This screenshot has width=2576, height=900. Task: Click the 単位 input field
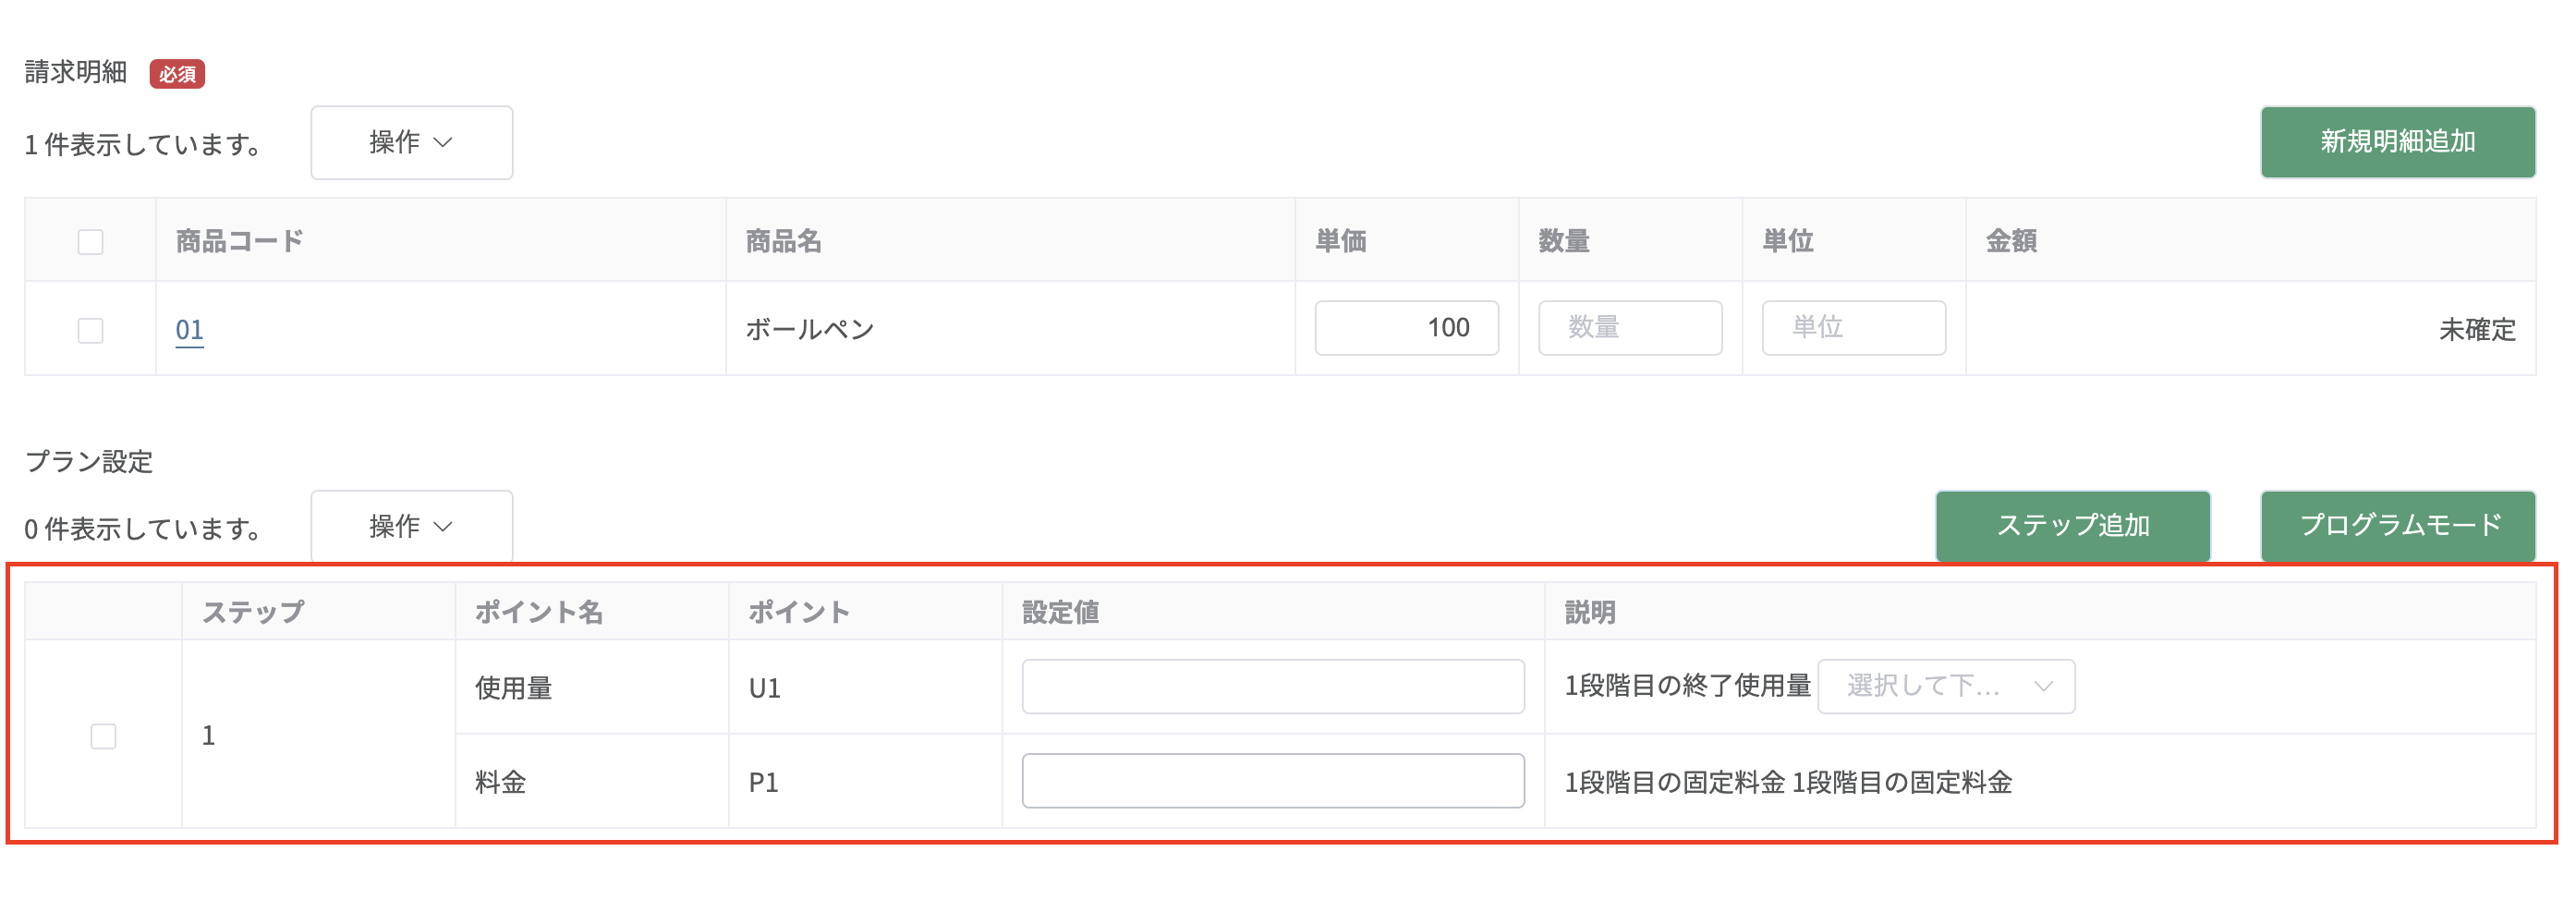(x=1853, y=328)
